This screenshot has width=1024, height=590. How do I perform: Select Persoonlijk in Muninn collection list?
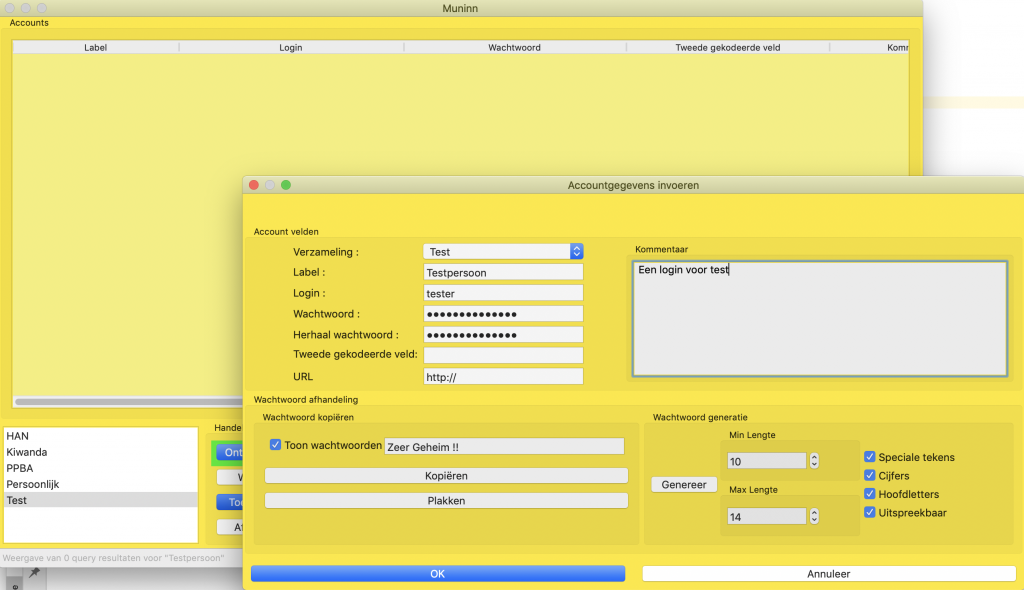coord(101,484)
